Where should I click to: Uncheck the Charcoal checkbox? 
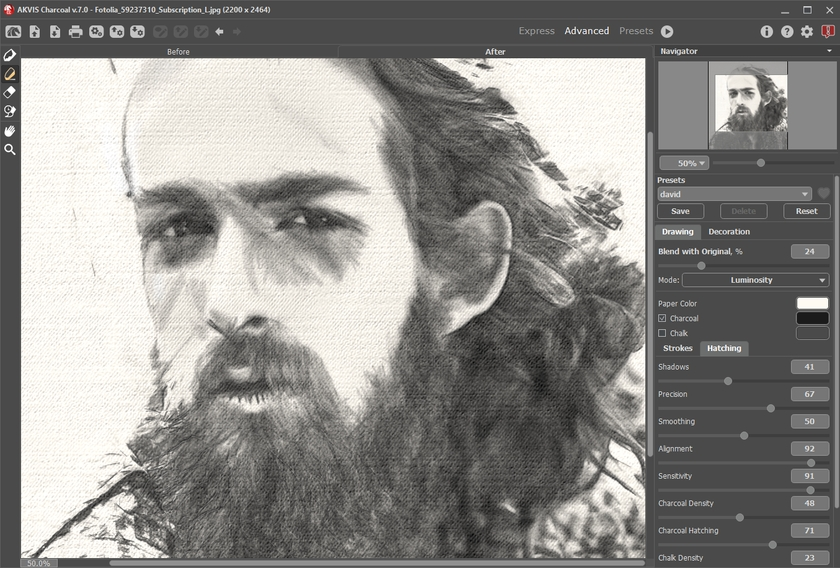coord(662,318)
